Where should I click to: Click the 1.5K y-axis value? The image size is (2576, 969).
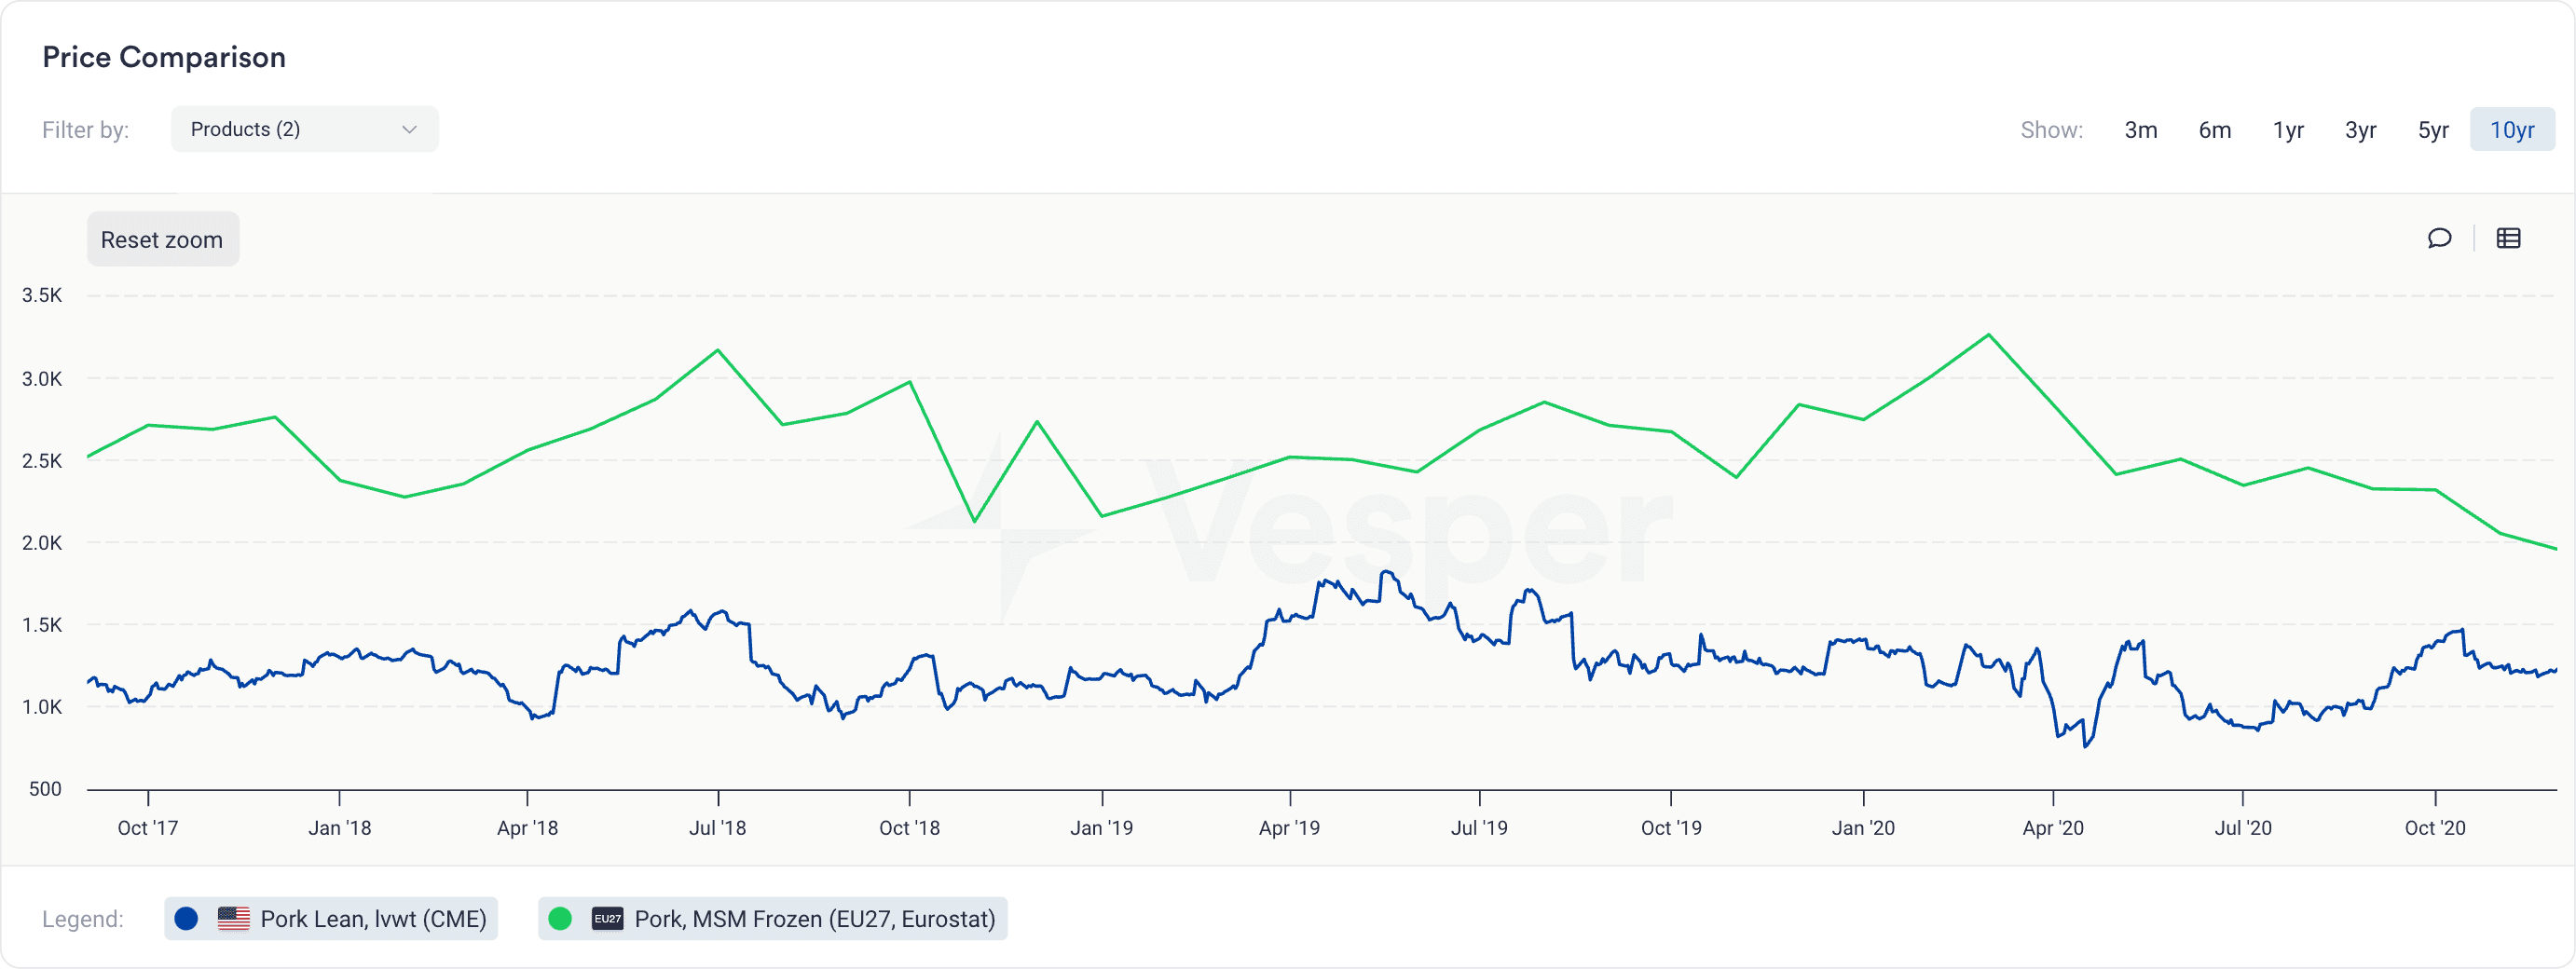[42, 625]
